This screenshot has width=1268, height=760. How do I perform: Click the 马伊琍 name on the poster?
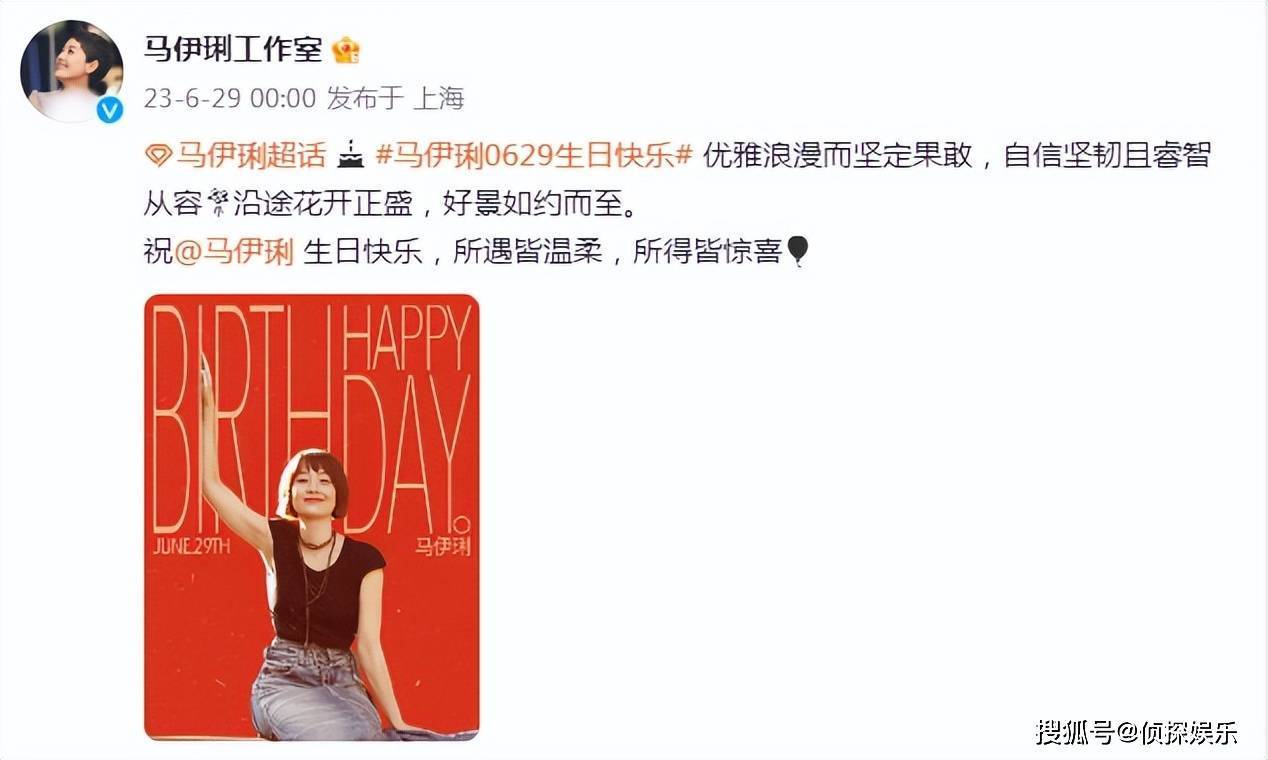click(x=443, y=547)
